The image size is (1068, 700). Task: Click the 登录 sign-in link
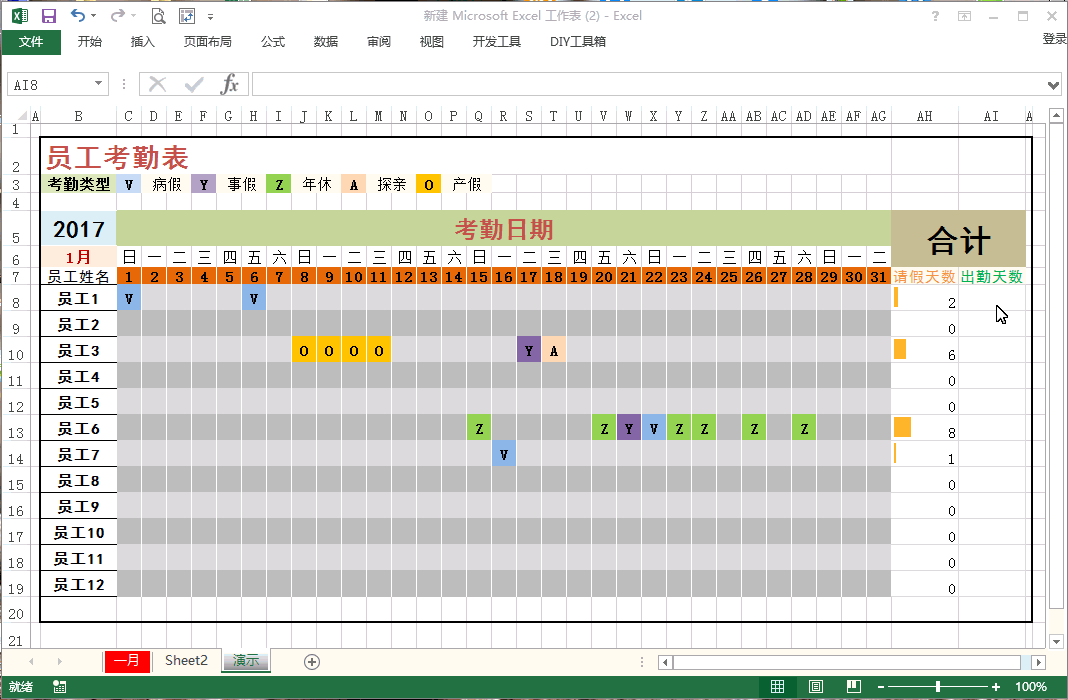click(1054, 39)
